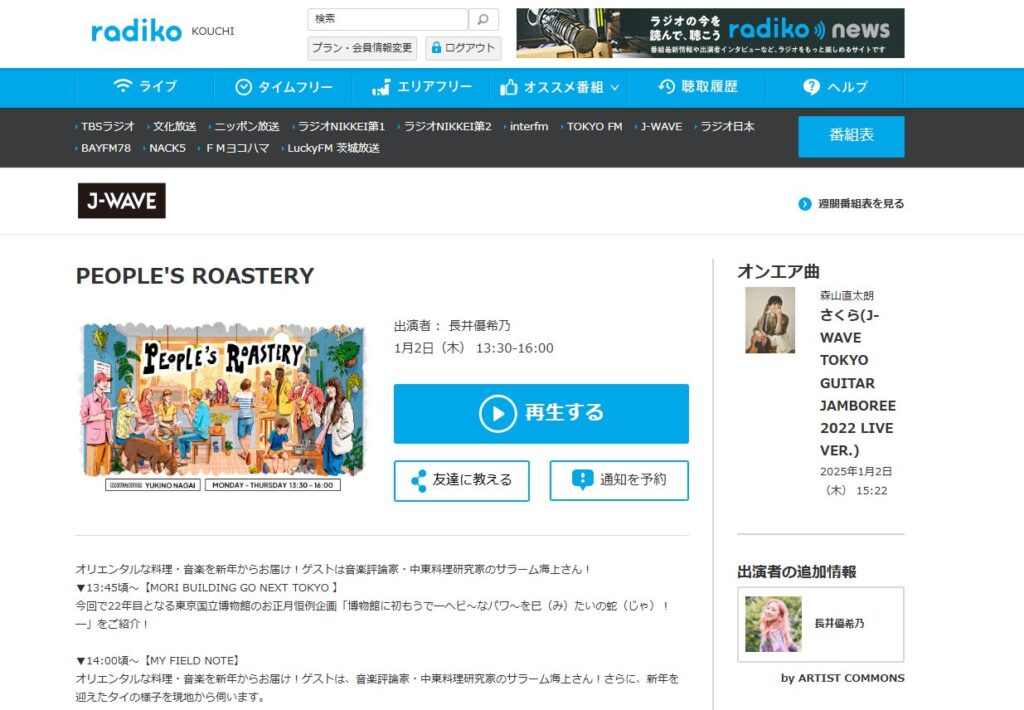
Task: Open 聴取履歴 listening history
Action: [697, 87]
